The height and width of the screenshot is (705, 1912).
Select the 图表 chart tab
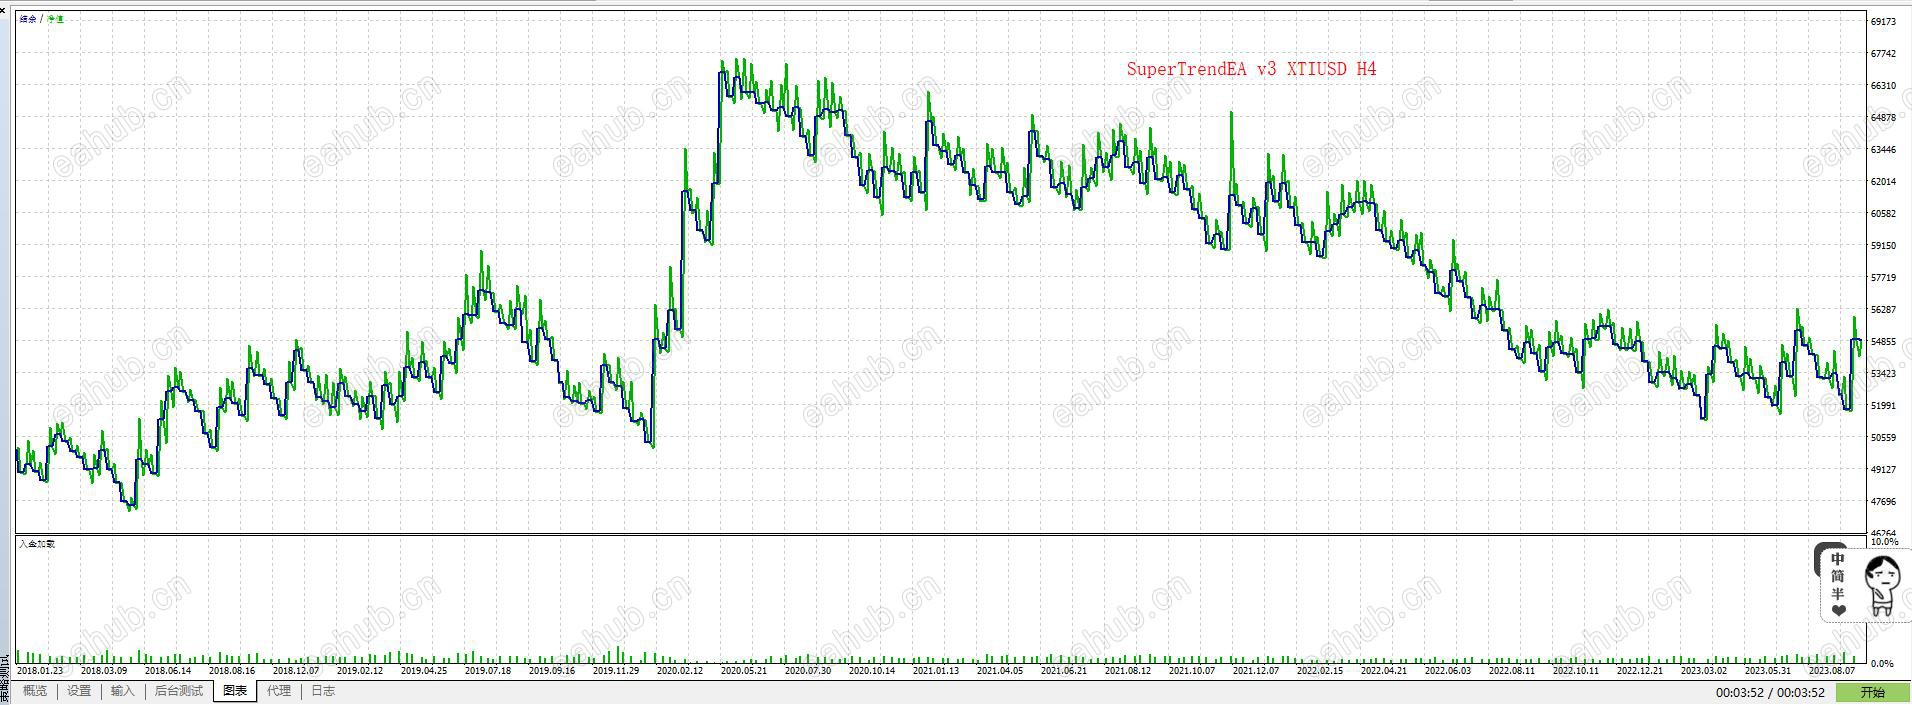(235, 691)
